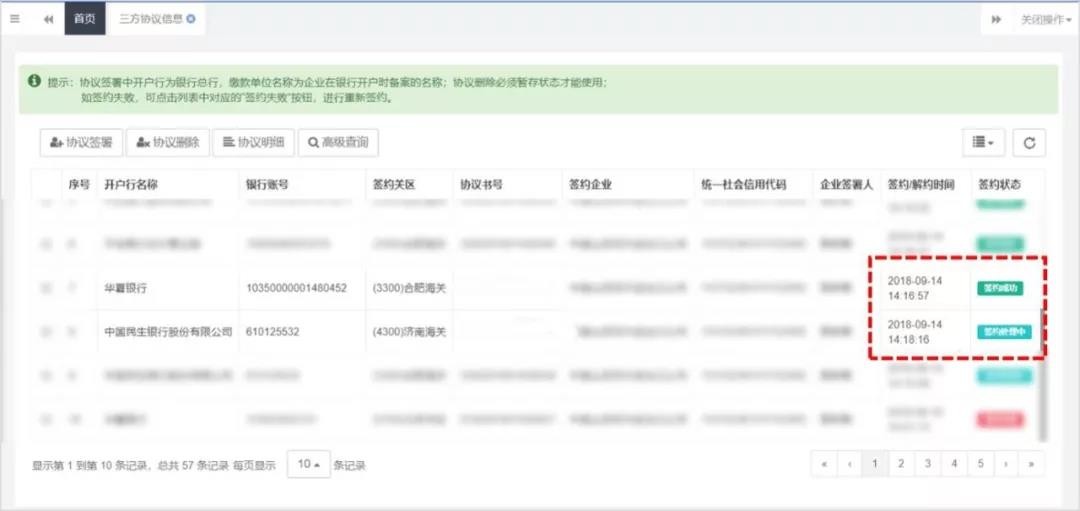Go to pagination page 5
The width and height of the screenshot is (1080, 511).
[980, 464]
